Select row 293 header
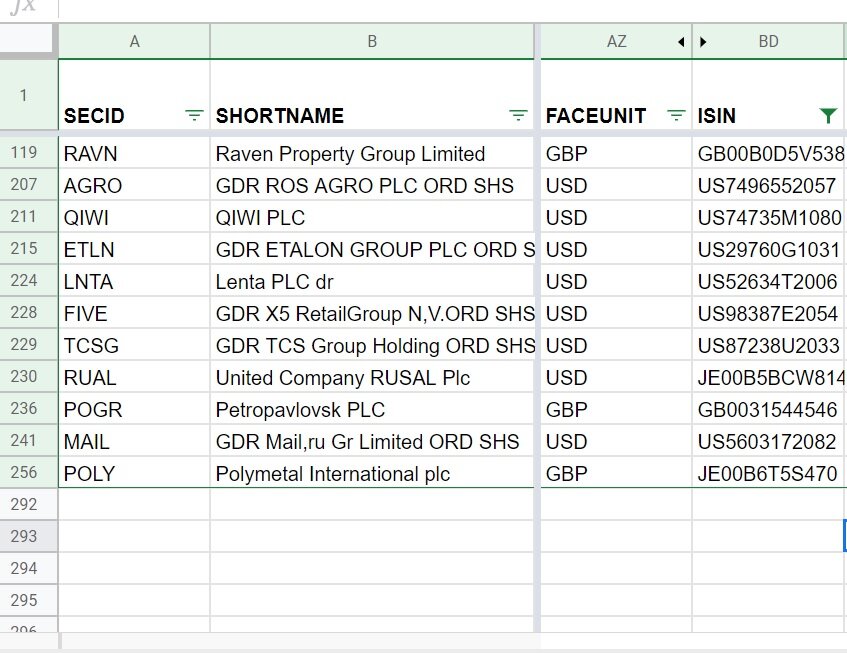This screenshot has height=653, width=847. [x=29, y=536]
